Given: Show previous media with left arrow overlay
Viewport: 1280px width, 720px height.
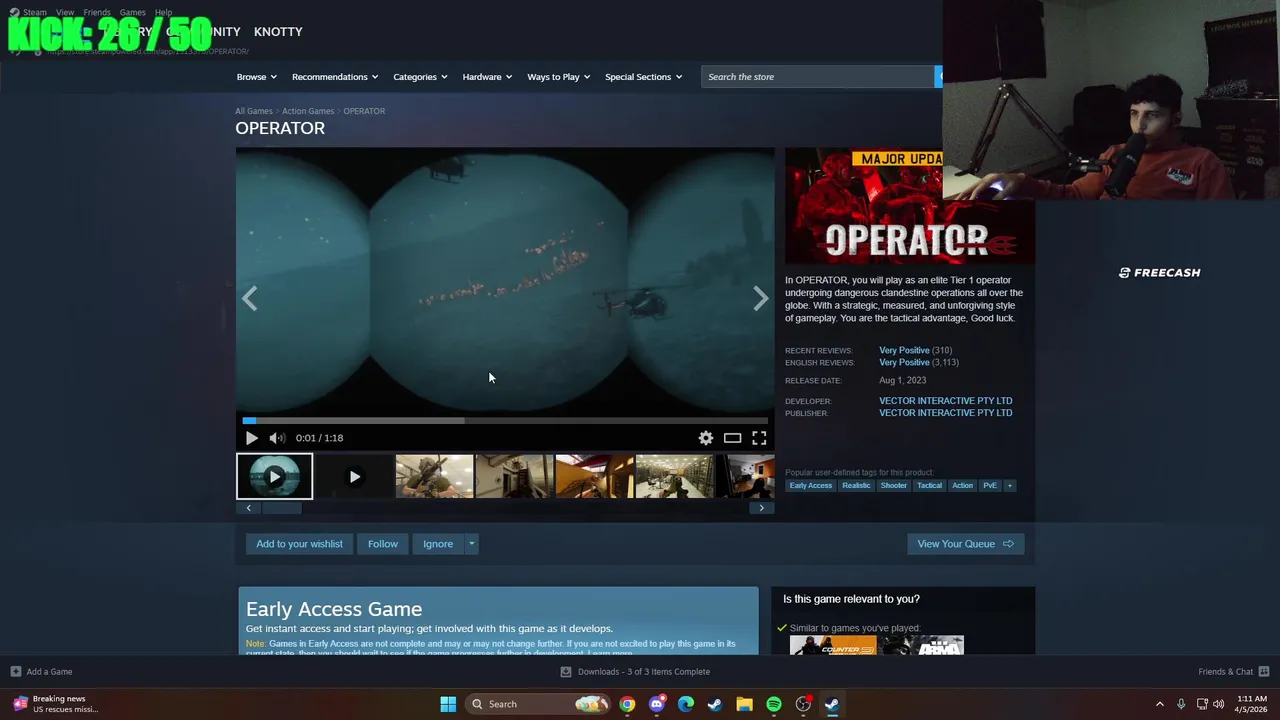Looking at the screenshot, I should tap(250, 298).
